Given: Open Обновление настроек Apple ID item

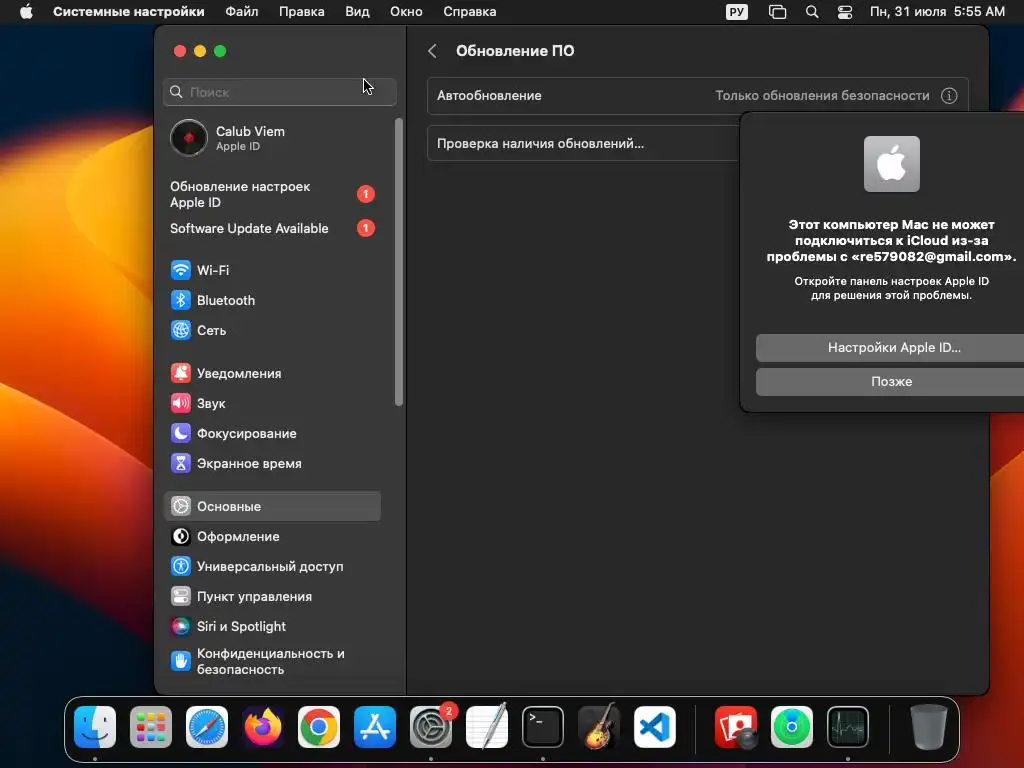Looking at the screenshot, I should pyautogui.click(x=272, y=195).
